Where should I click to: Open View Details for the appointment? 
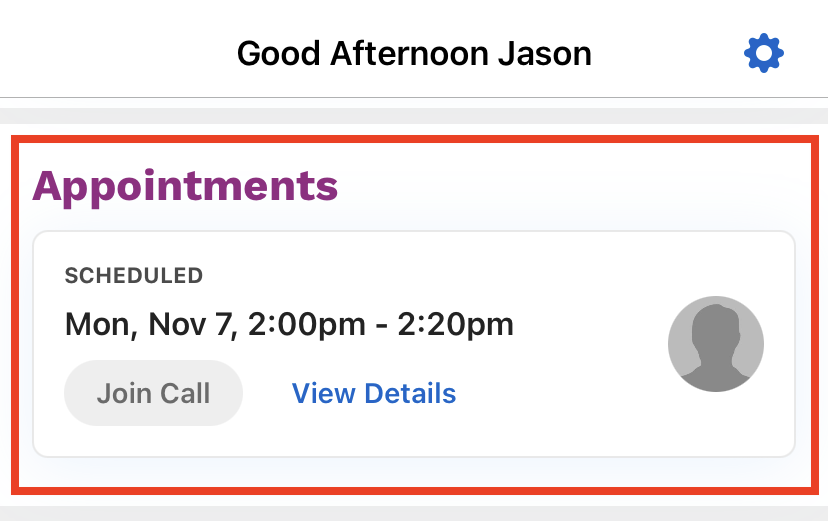374,393
